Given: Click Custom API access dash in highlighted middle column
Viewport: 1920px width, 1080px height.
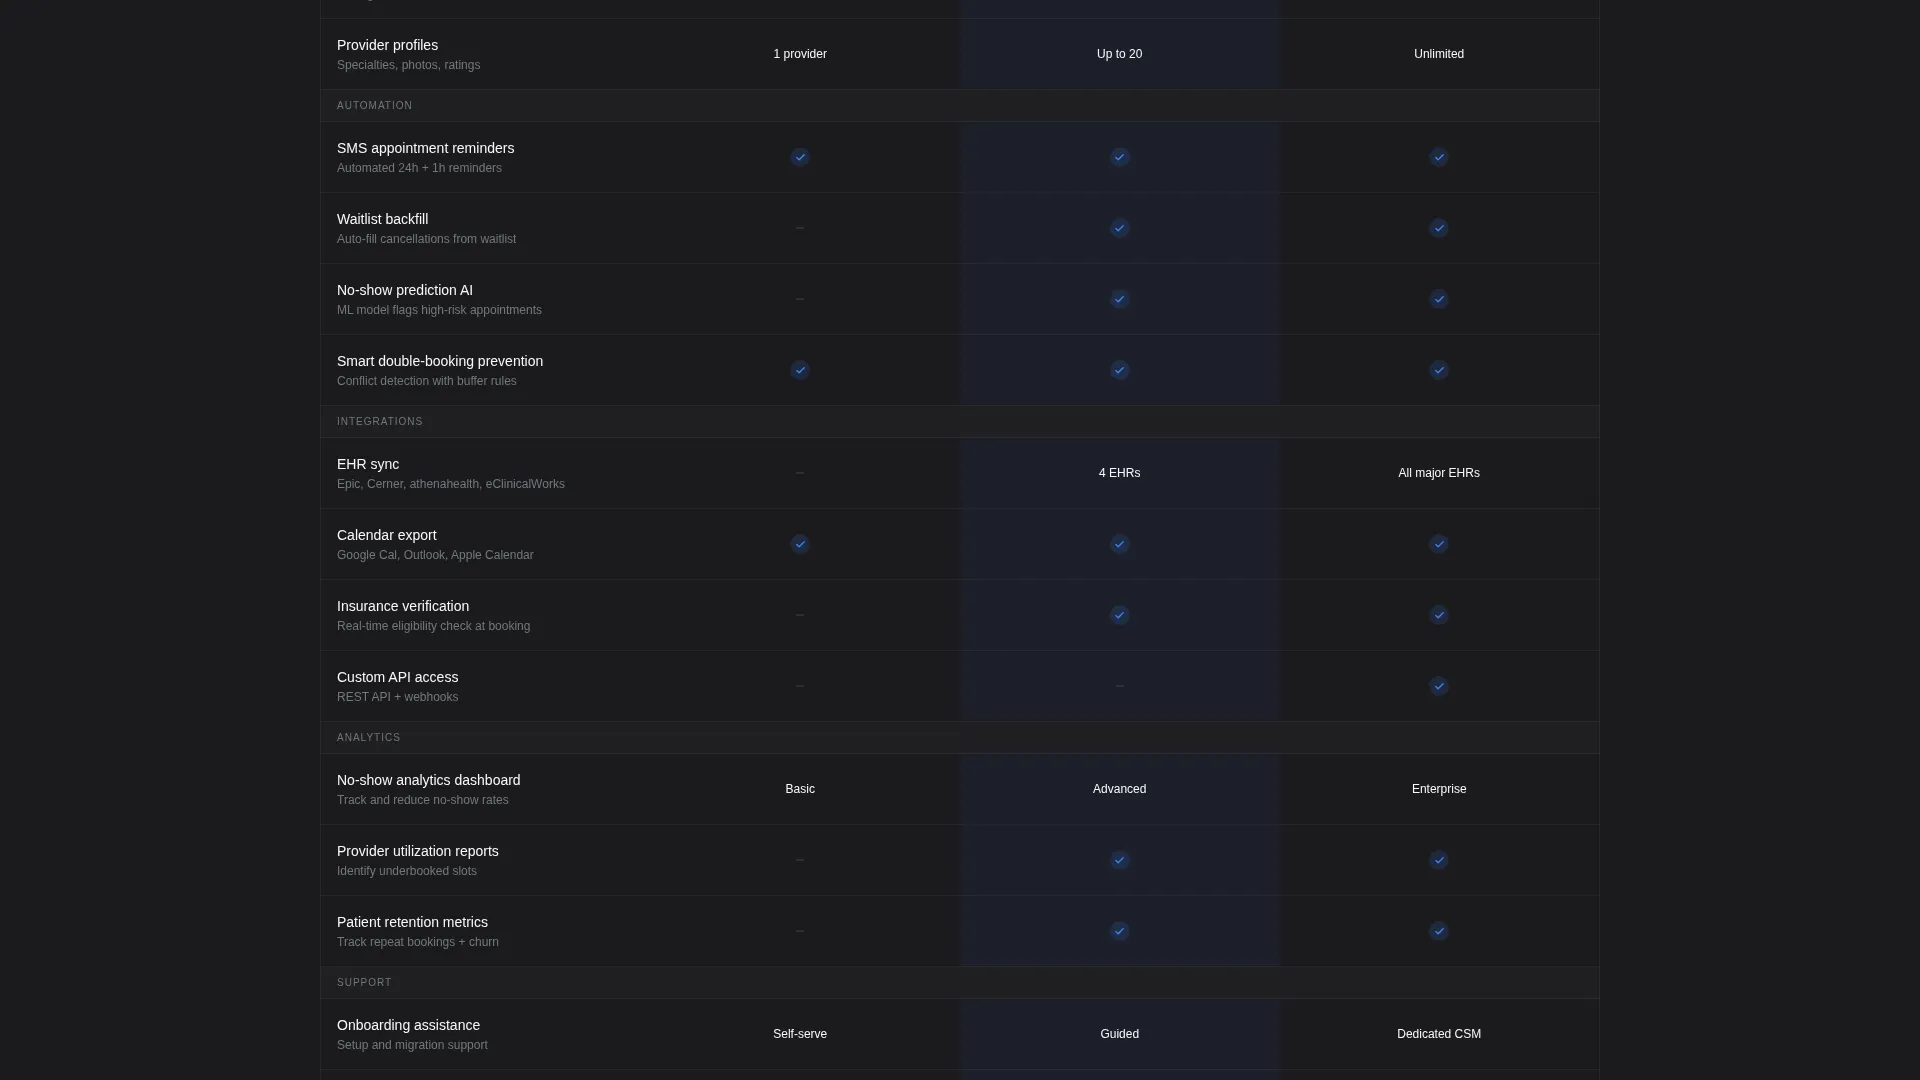Looking at the screenshot, I should 1120,686.
